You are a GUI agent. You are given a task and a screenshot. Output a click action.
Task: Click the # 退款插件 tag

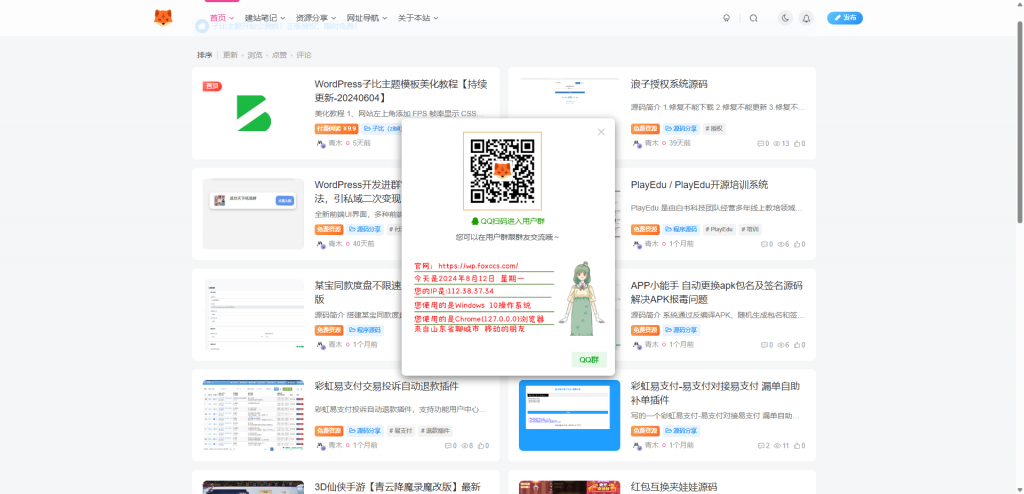(x=436, y=431)
